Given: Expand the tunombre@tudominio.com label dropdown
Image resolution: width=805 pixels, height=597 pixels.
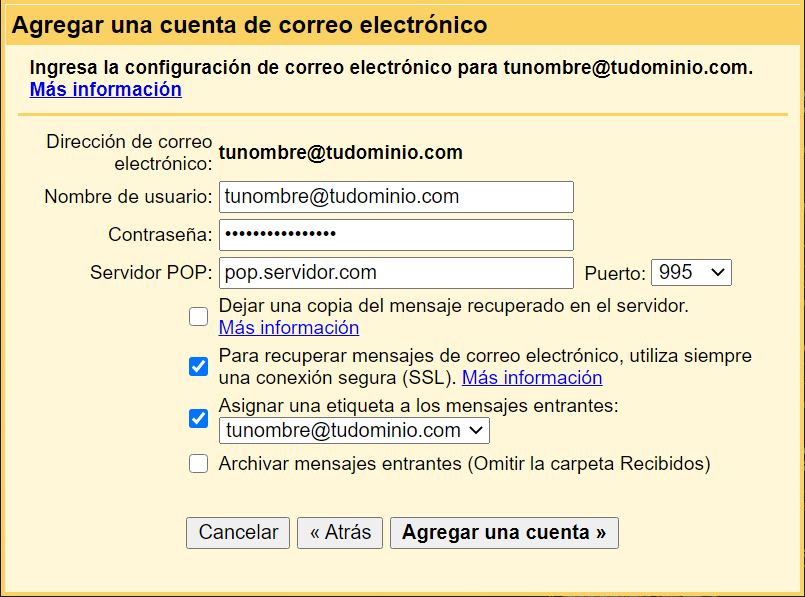Looking at the screenshot, I should [354, 430].
